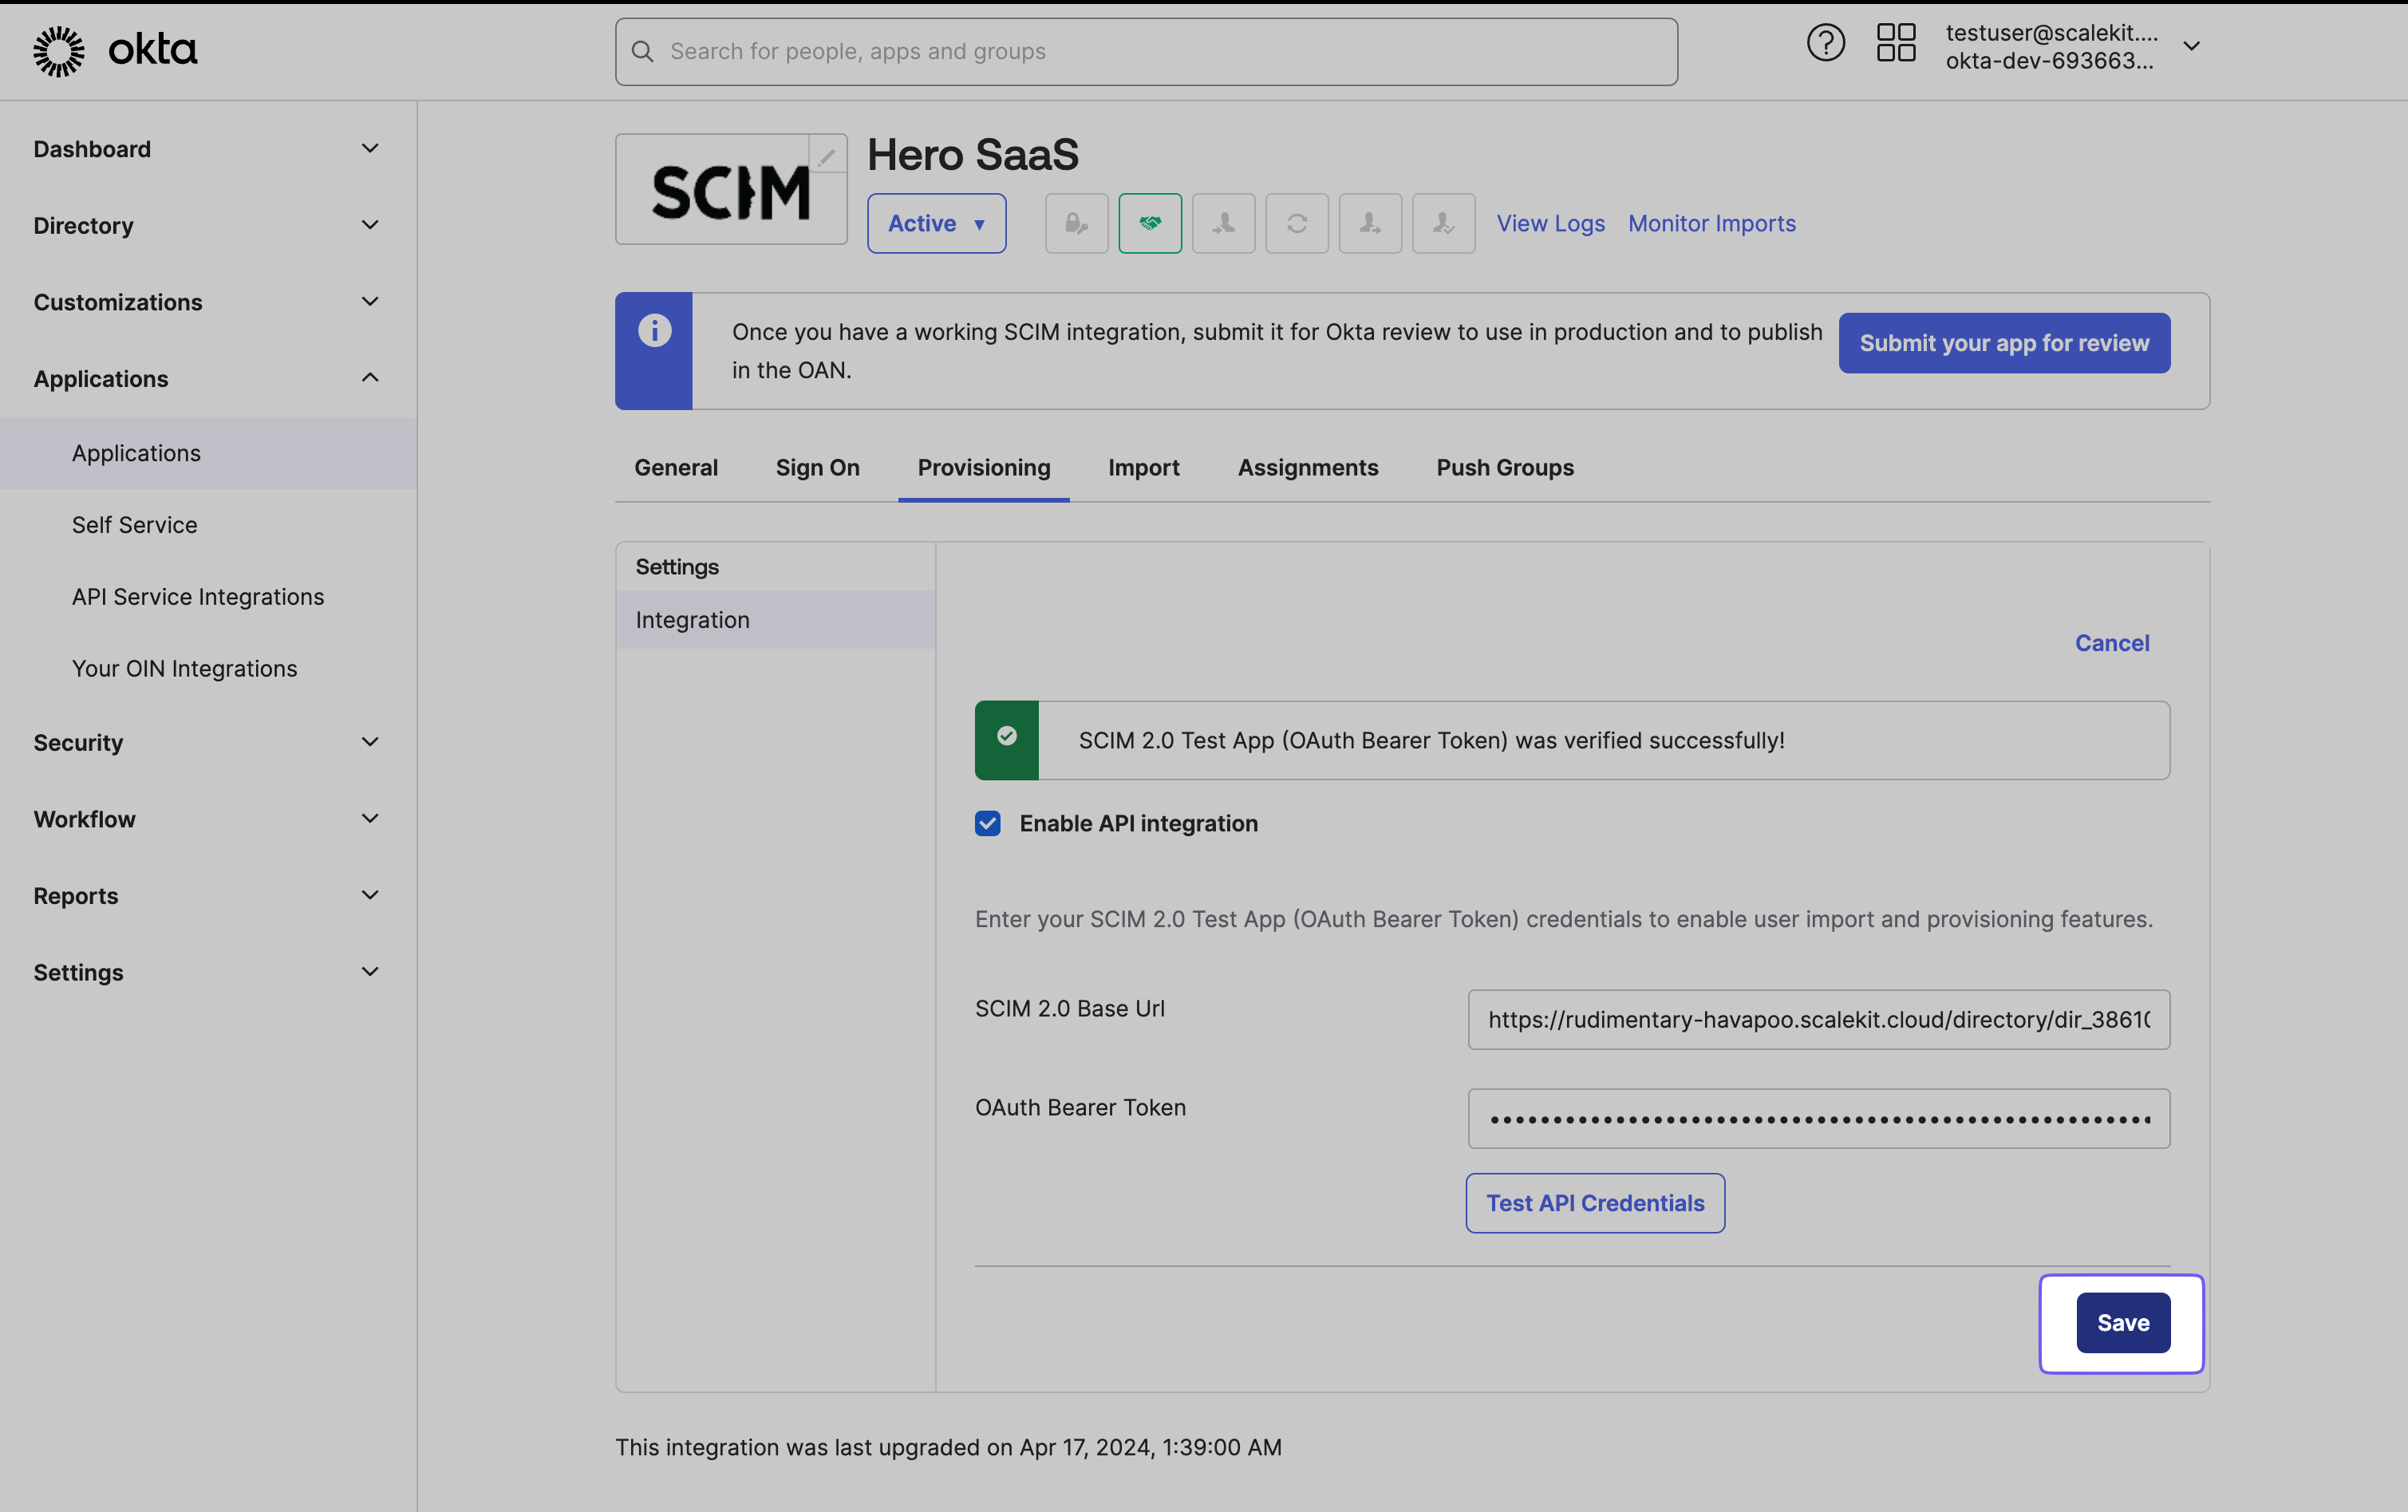Click the Save button
Image resolution: width=2408 pixels, height=1512 pixels.
tap(2122, 1322)
